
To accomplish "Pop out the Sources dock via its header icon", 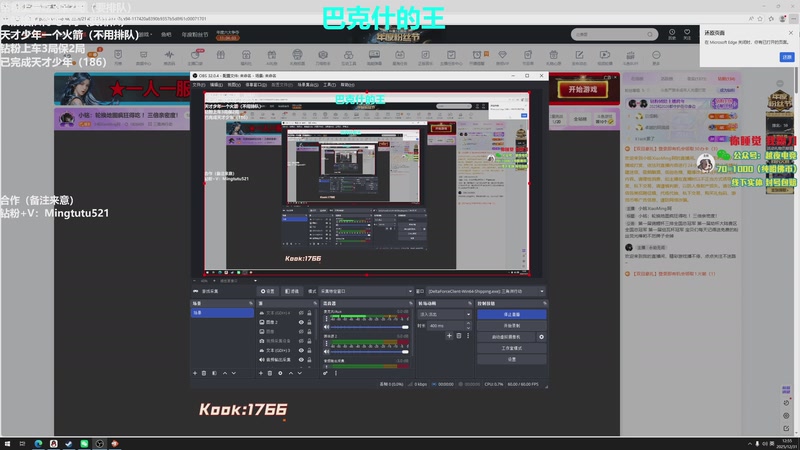I will click(x=315, y=304).
